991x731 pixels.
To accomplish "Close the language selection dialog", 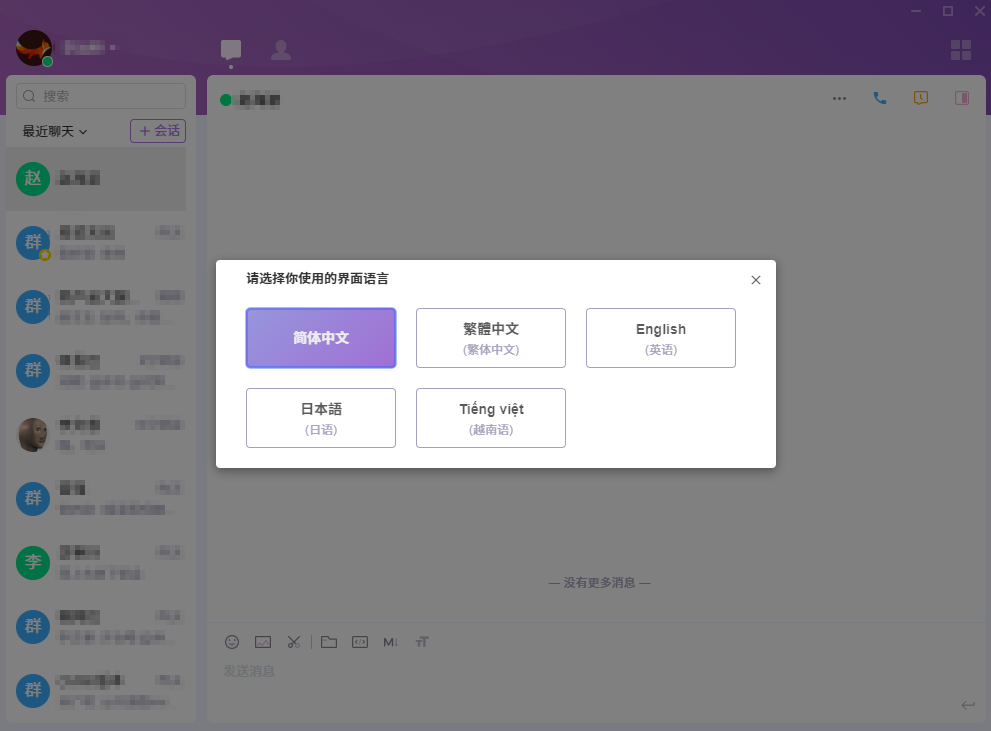I will [755, 280].
